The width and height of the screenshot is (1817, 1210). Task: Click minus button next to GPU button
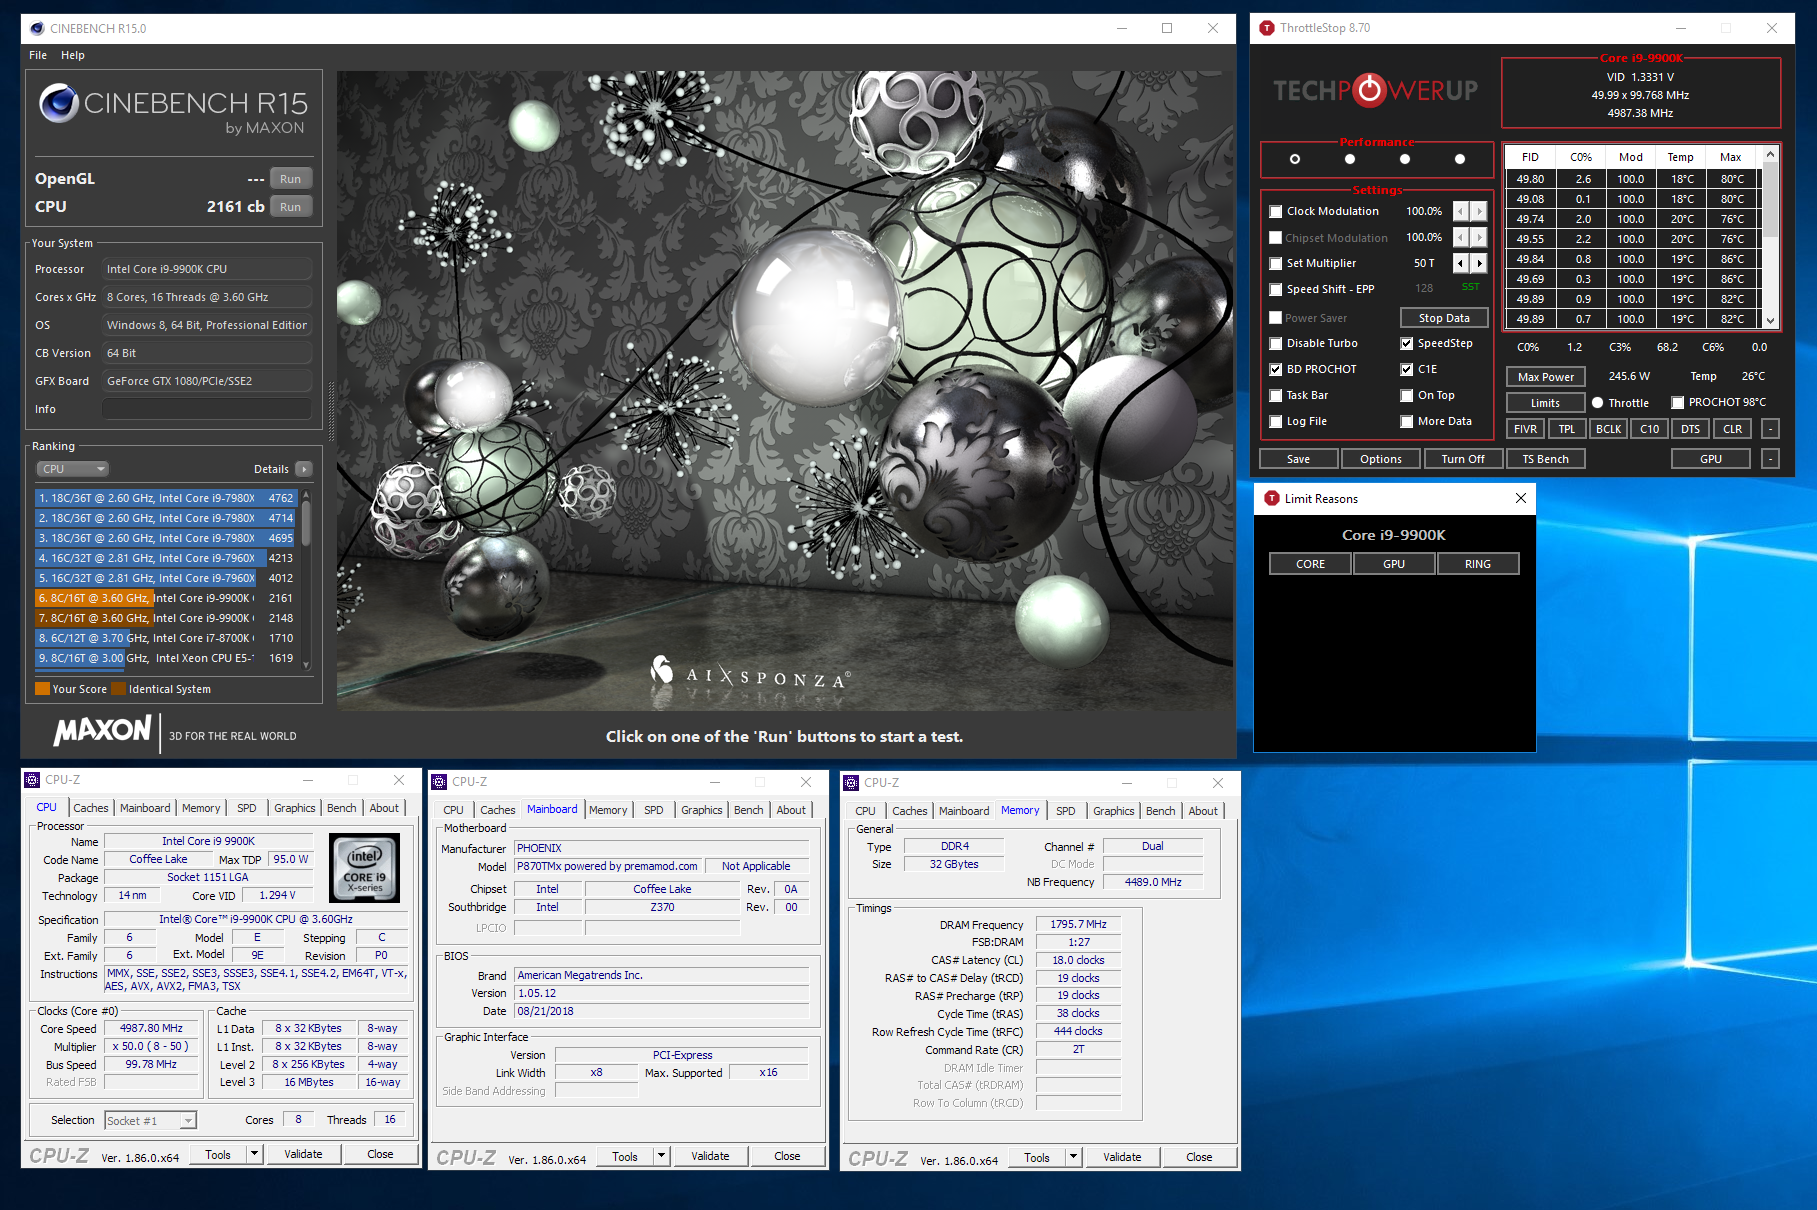tap(1770, 459)
